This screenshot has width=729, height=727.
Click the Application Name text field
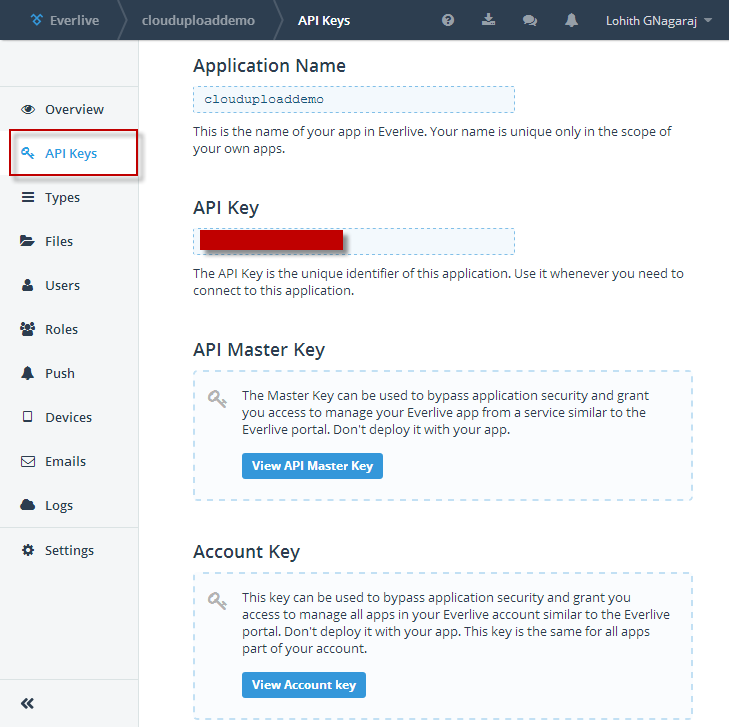(x=354, y=100)
